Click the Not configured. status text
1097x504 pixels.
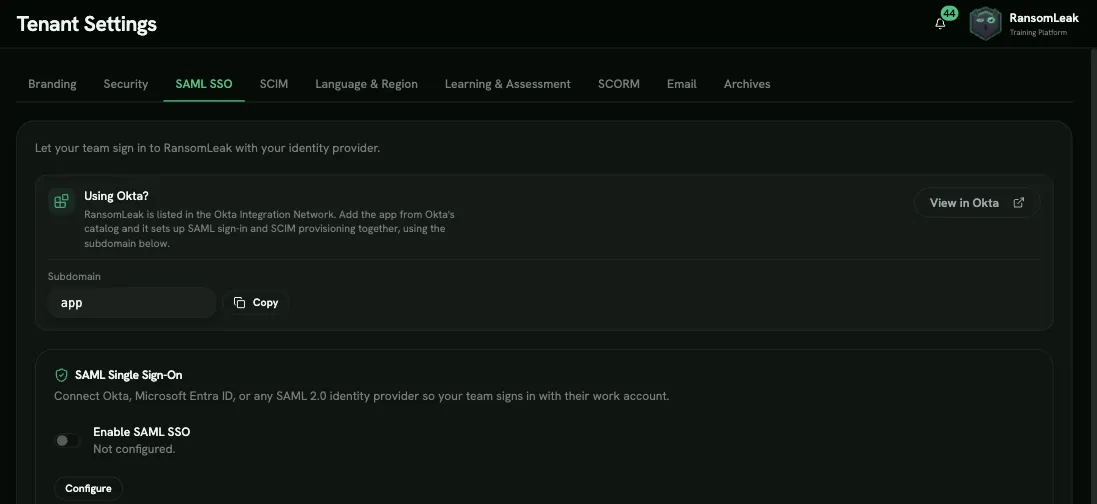pos(134,449)
